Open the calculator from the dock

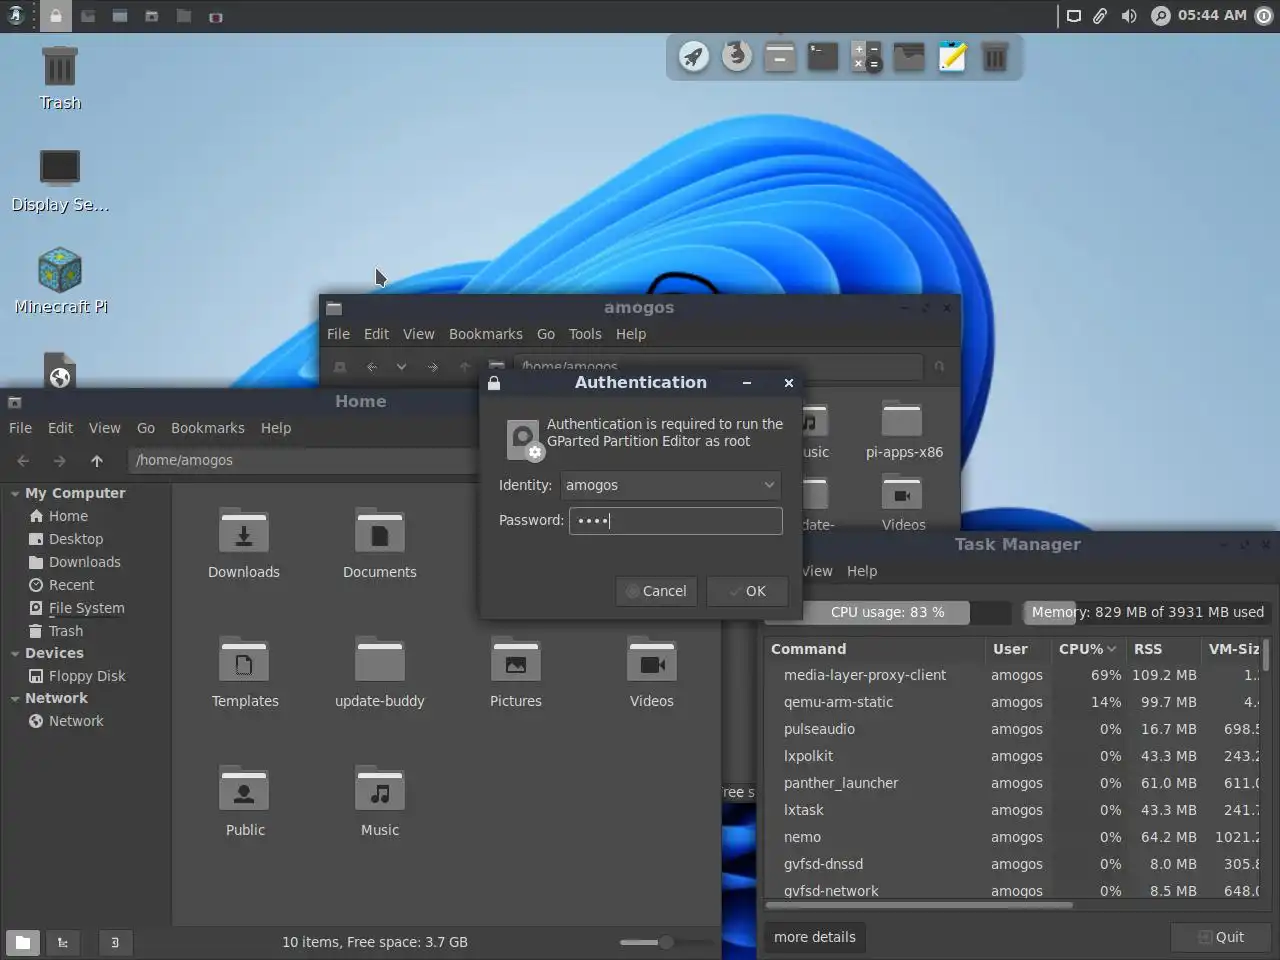[866, 57]
